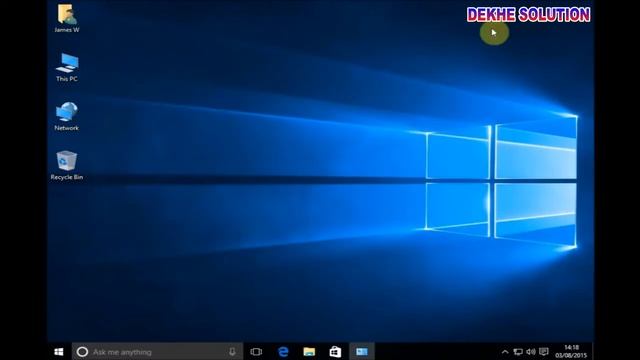640x360 pixels.
Task: Open the Store app from taskbar
Action: point(335,351)
